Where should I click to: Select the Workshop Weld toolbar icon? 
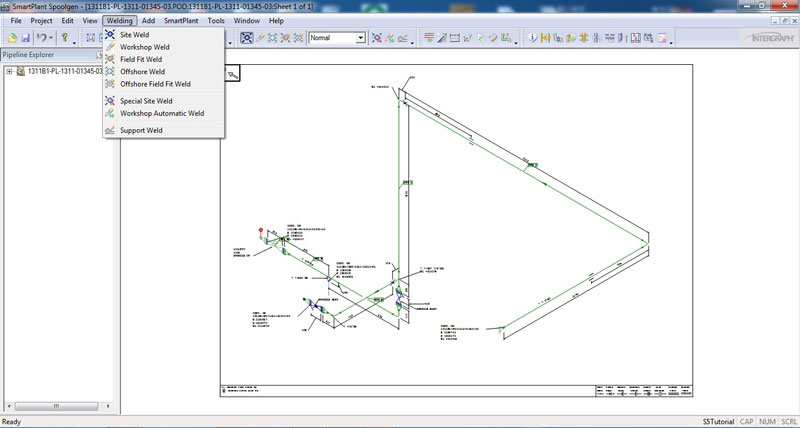[x=260, y=38]
